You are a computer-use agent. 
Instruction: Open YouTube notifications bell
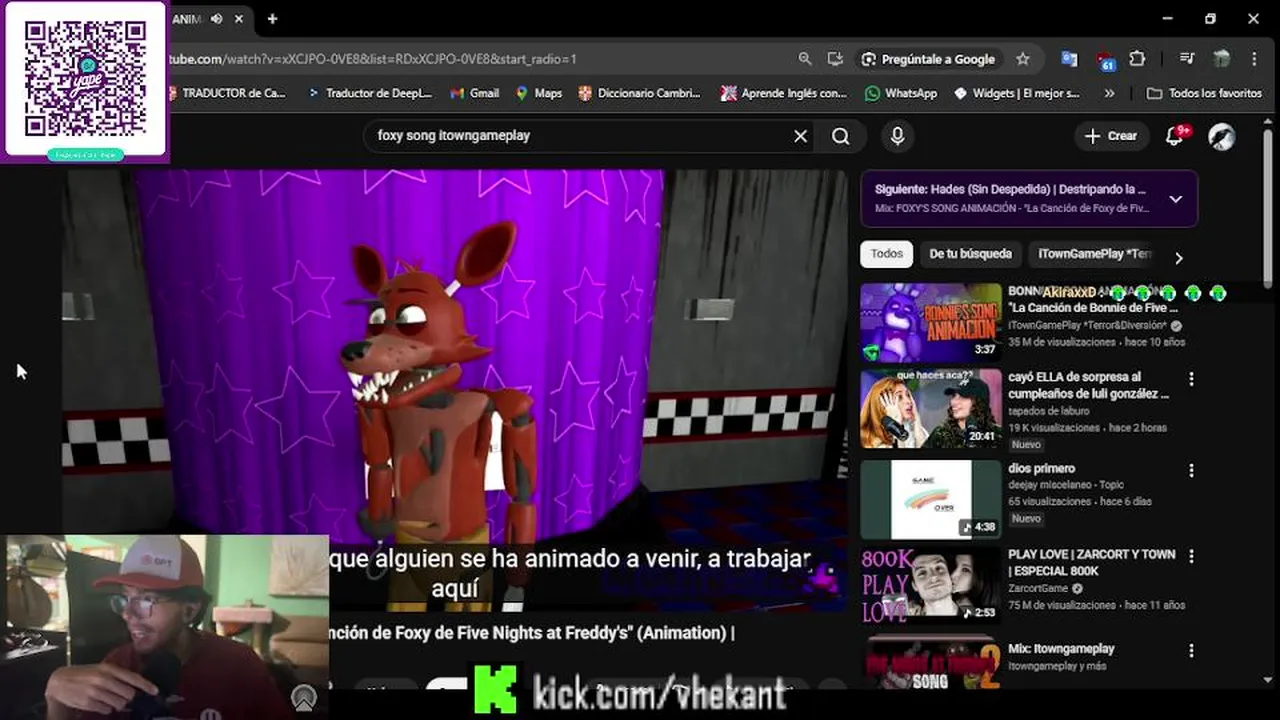[x=1176, y=136]
